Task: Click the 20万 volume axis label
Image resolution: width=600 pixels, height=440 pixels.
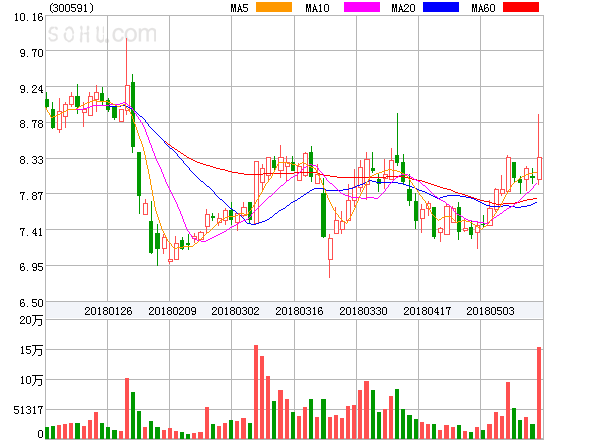Action: coord(31,320)
